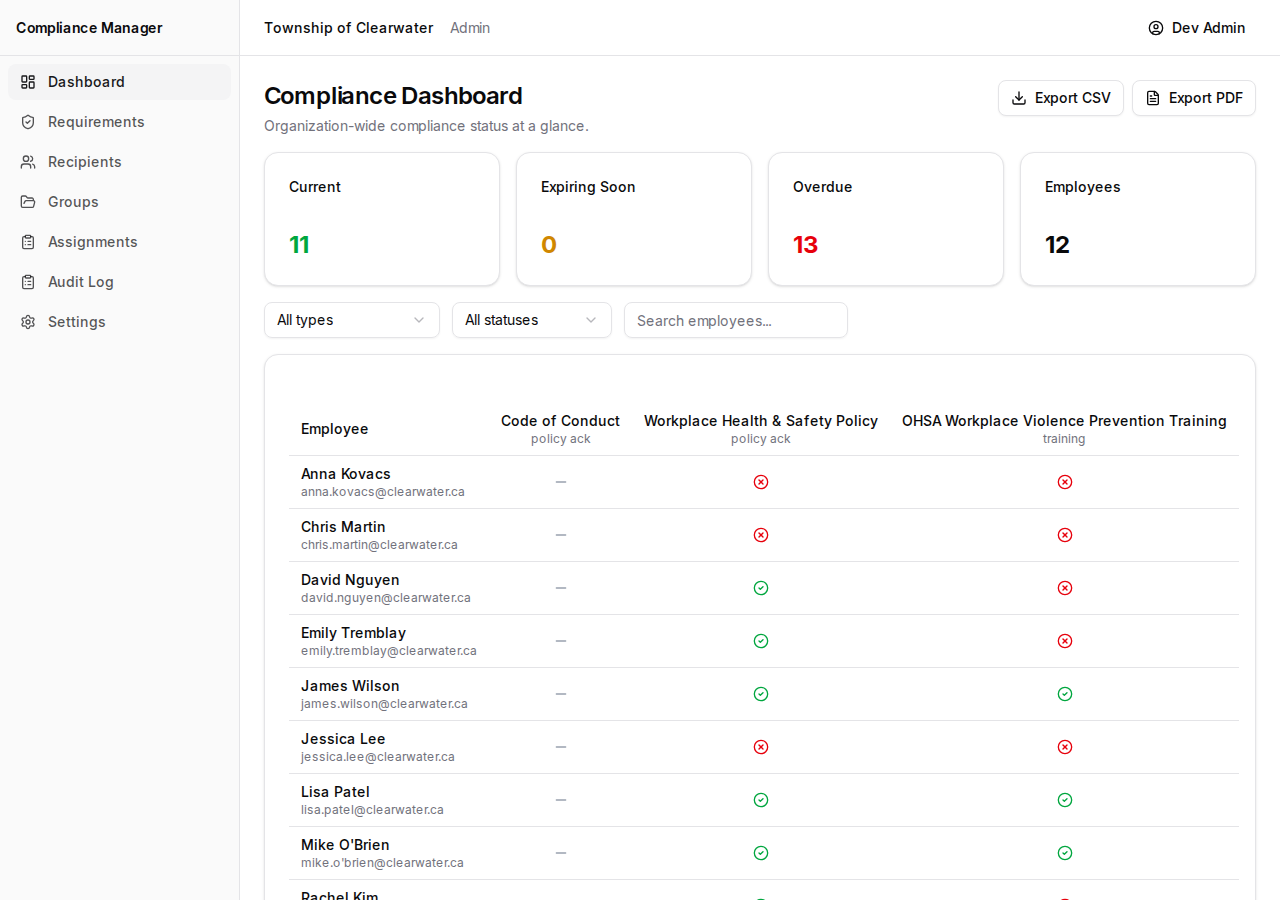The image size is (1280, 900).
Task: Click Lisa Patel current OHSA training checkmark
Action: [1065, 800]
